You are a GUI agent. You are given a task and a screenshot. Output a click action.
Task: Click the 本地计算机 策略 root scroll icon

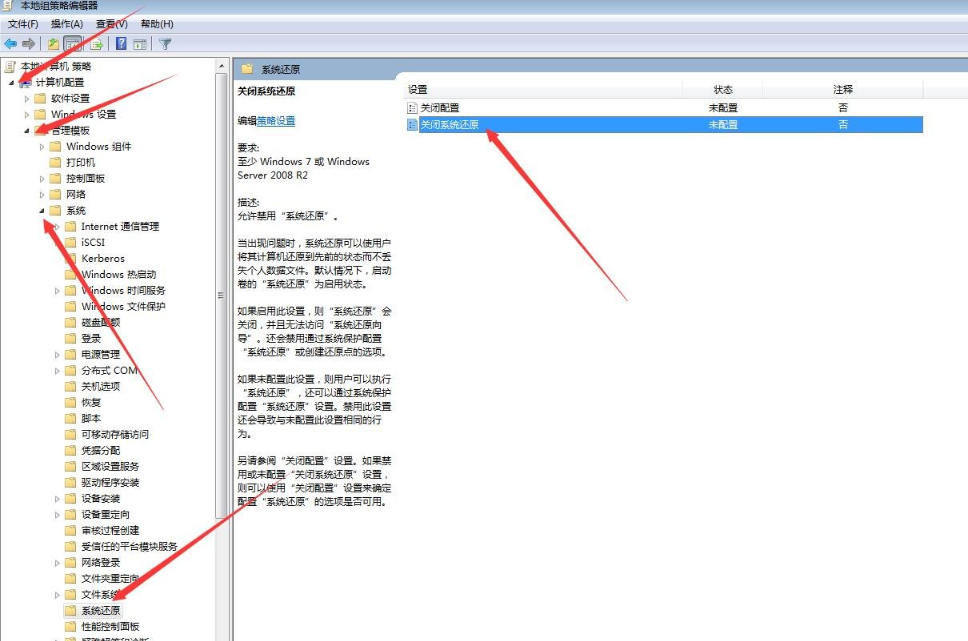tap(10, 66)
